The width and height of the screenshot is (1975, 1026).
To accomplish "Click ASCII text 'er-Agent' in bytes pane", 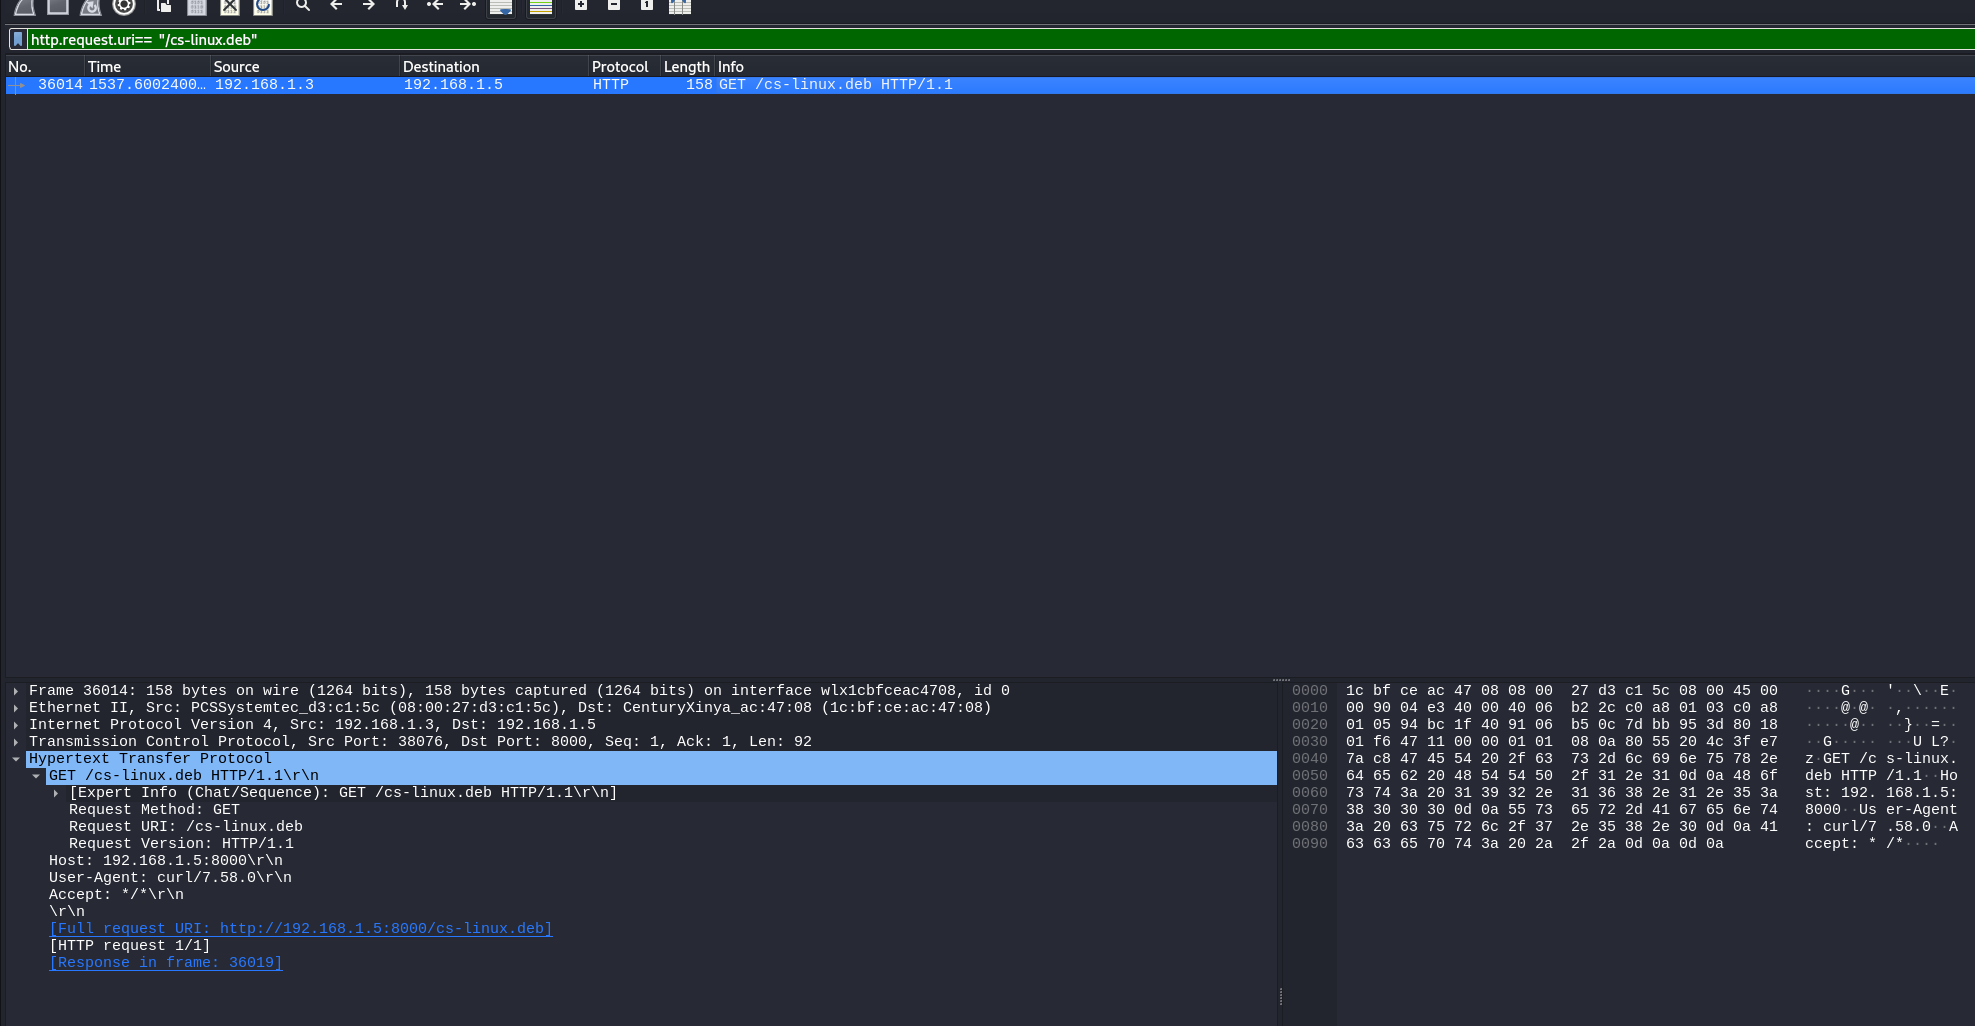I will [1921, 810].
